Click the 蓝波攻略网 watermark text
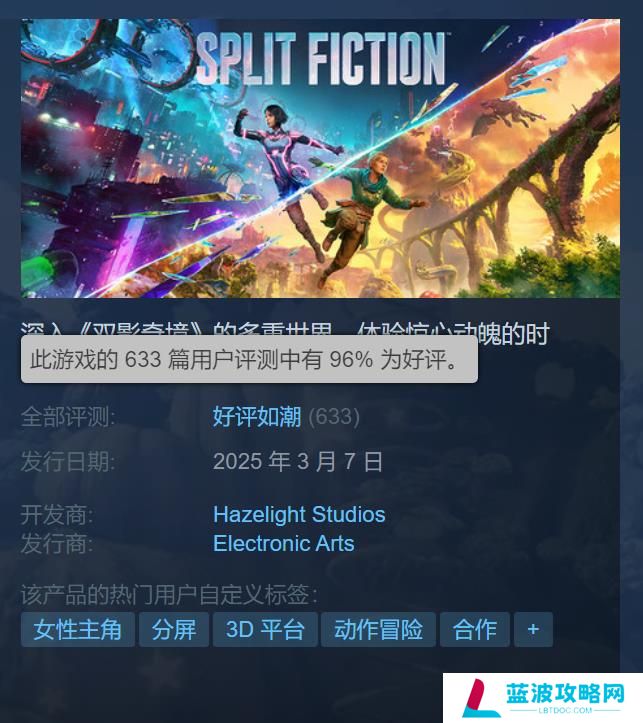The width and height of the screenshot is (643, 723). click(565, 693)
